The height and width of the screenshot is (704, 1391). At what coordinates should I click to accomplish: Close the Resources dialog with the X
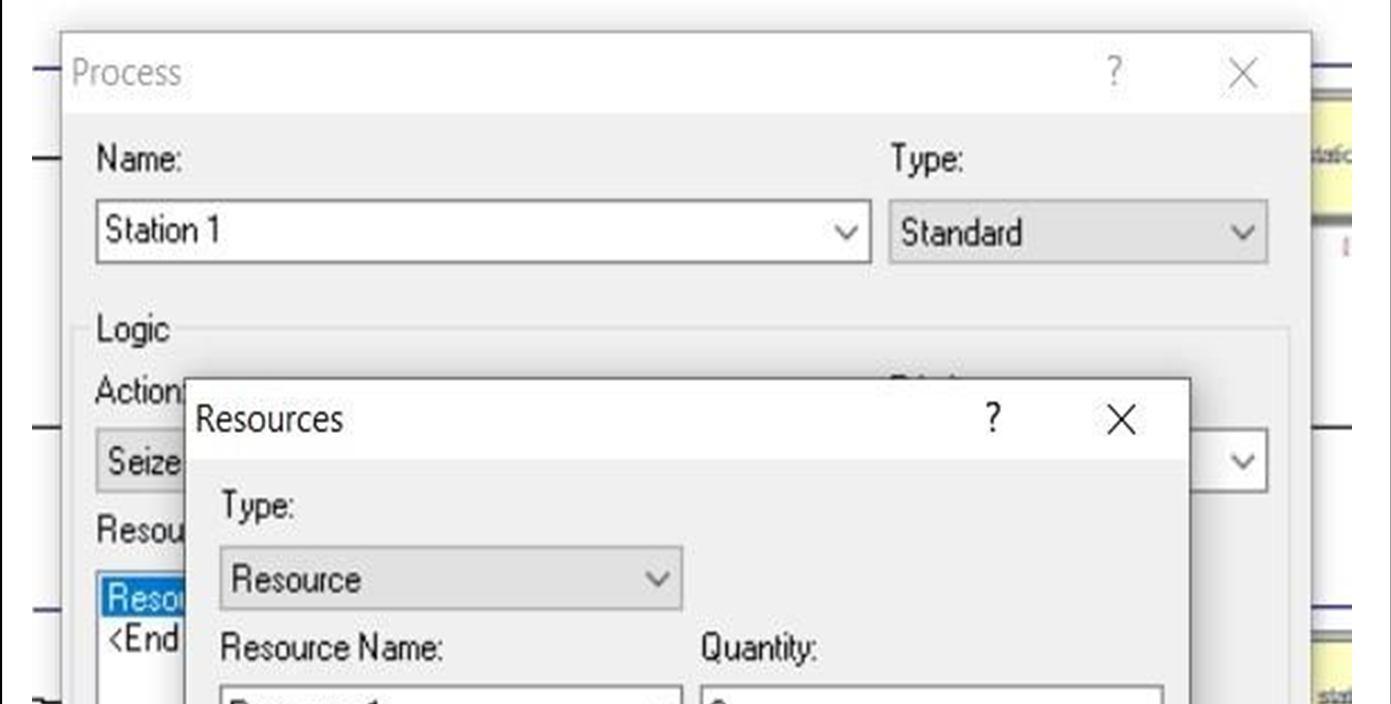[1121, 420]
